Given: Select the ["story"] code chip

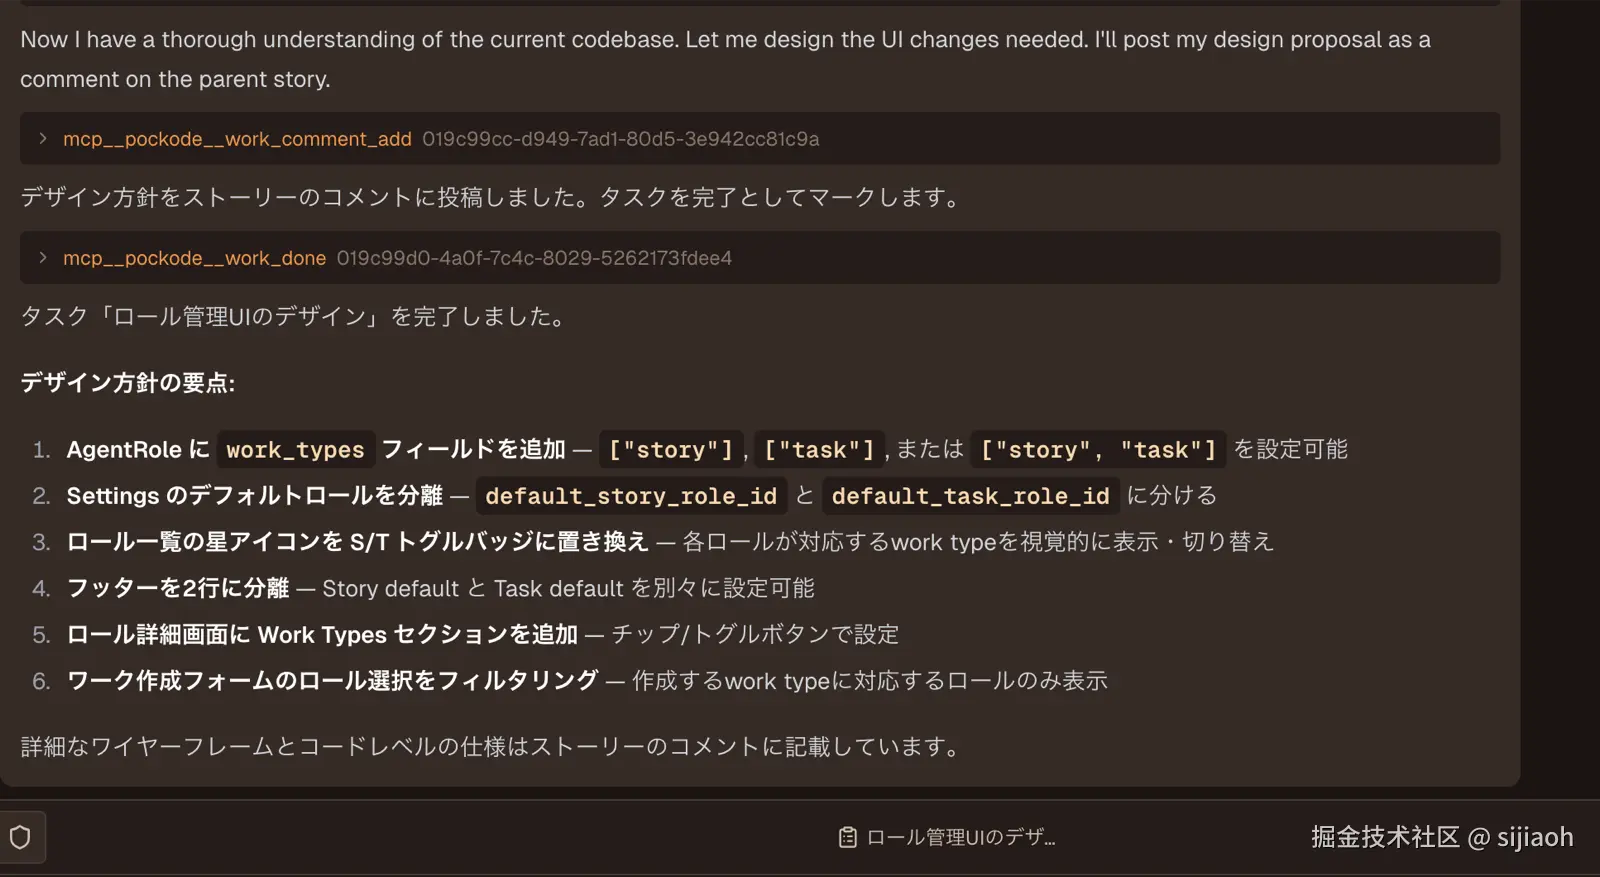Looking at the screenshot, I should coord(671,449).
